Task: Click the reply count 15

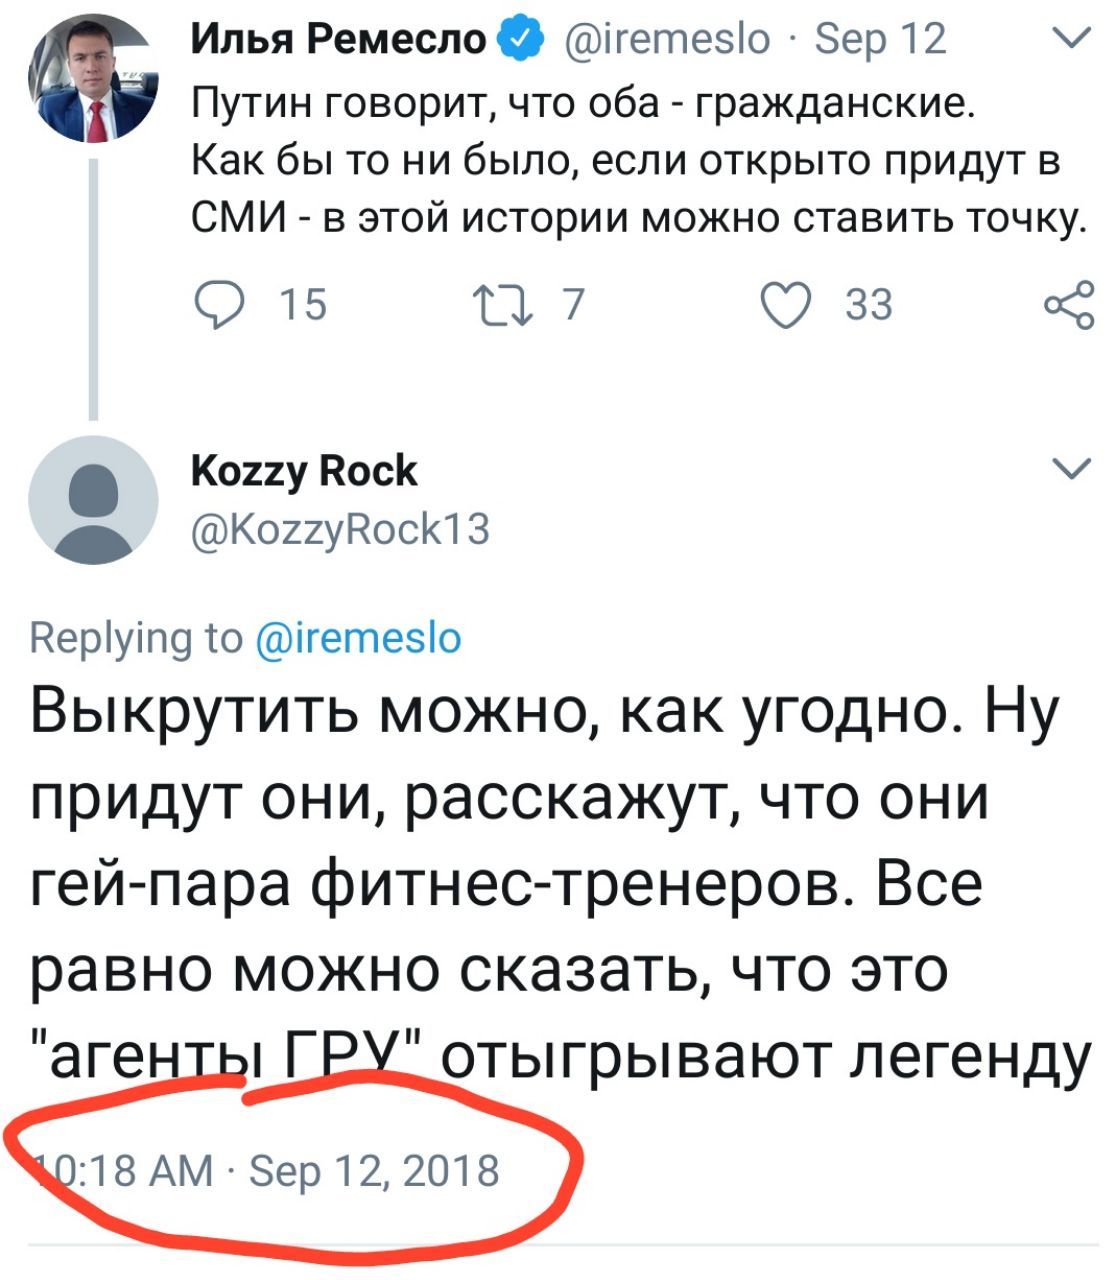Action: (301, 305)
